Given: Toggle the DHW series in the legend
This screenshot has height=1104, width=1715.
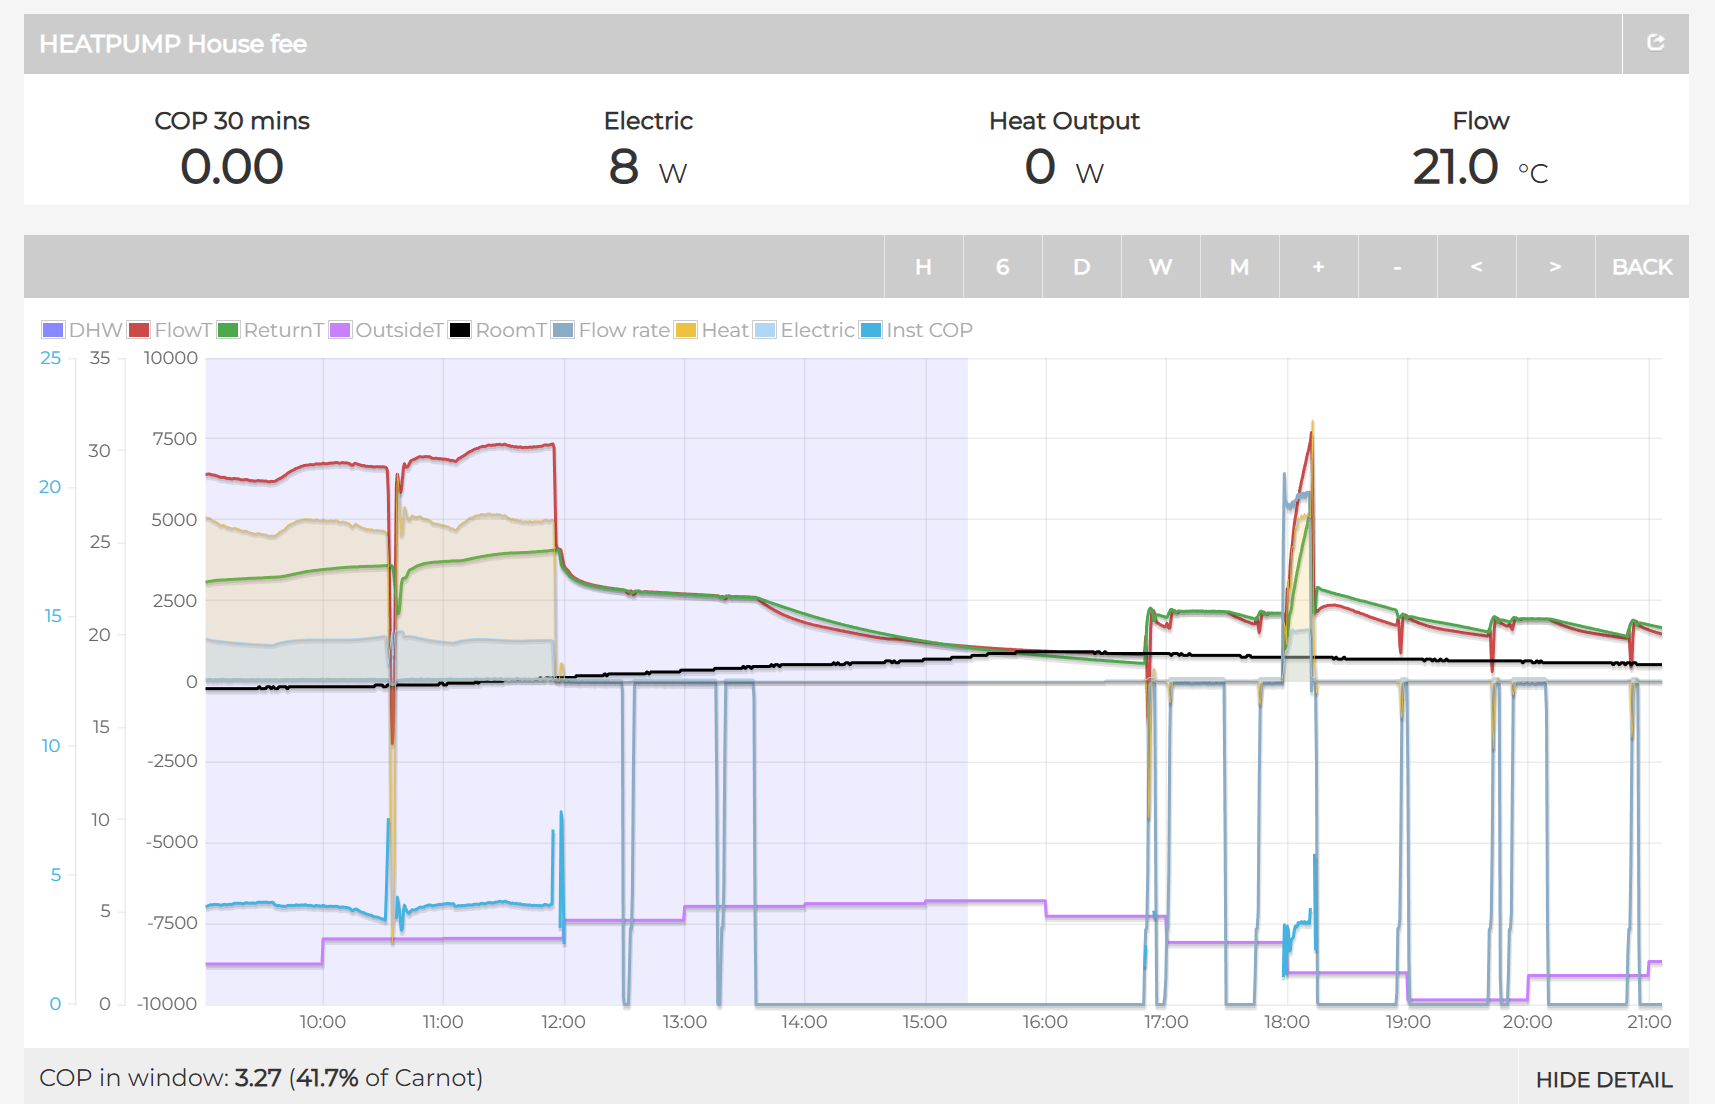Looking at the screenshot, I should tap(82, 330).
